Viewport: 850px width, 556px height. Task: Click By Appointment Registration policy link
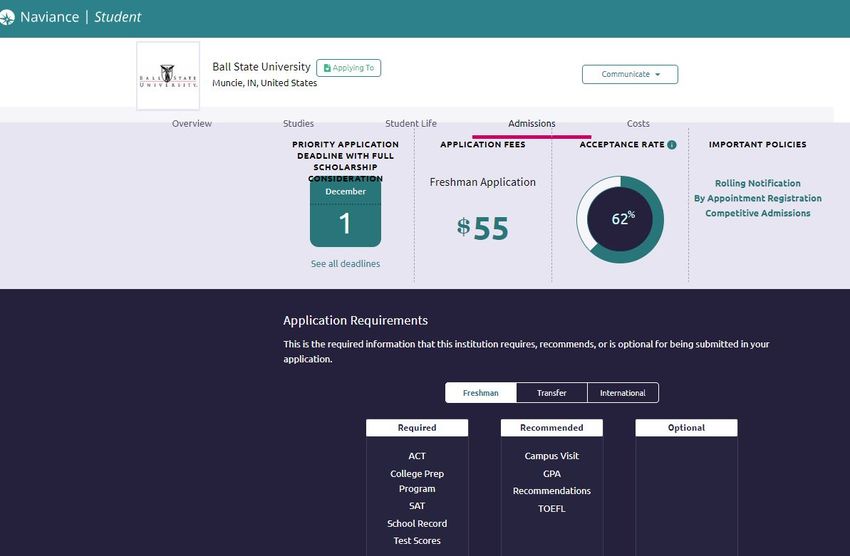758,198
